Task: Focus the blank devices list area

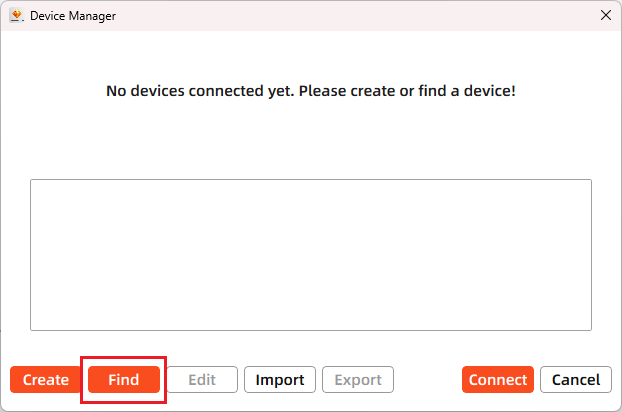Action: click(x=310, y=254)
